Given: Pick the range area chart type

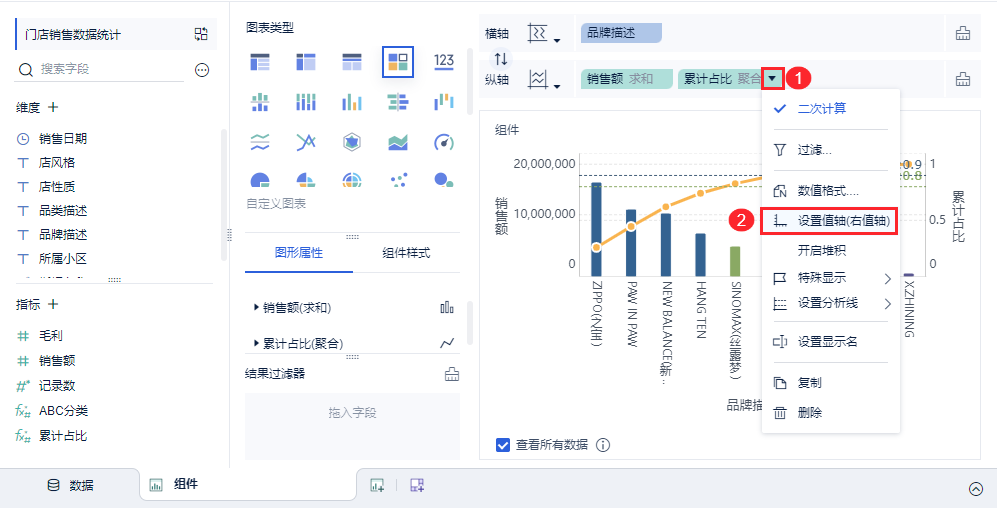Looking at the screenshot, I should (398, 142).
